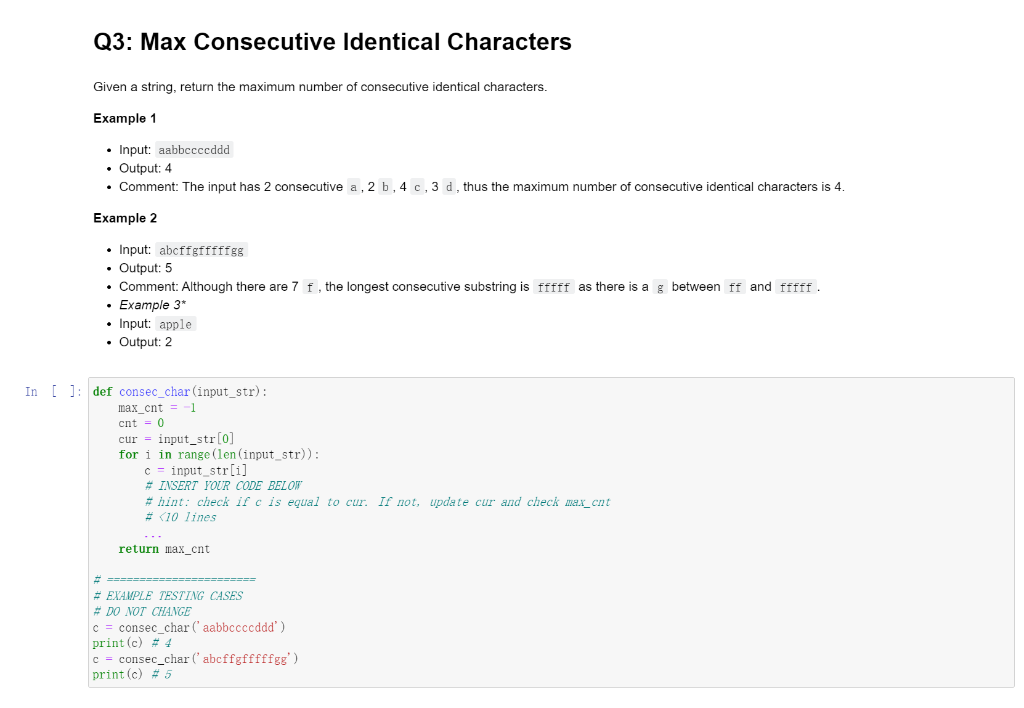Click the 'def consec_char(input_str):' line
Viewport: 1024px width, 708px height.
[180, 392]
